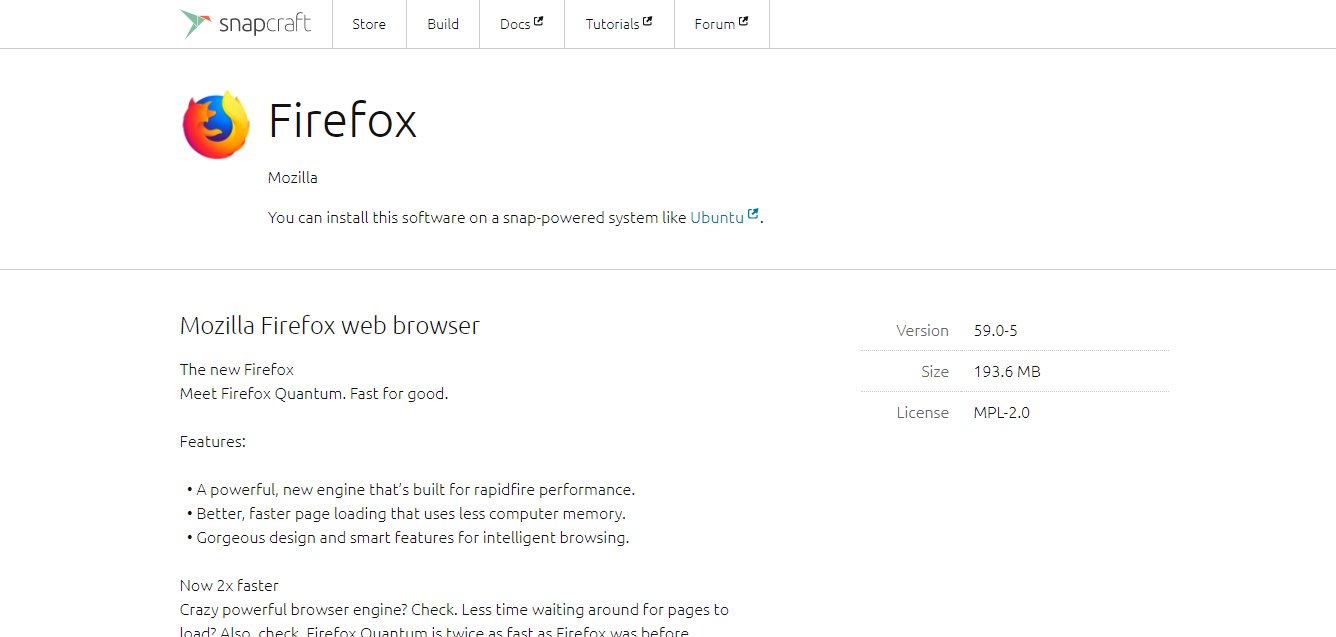Follow the Ubuntu hyperlink

pos(717,217)
